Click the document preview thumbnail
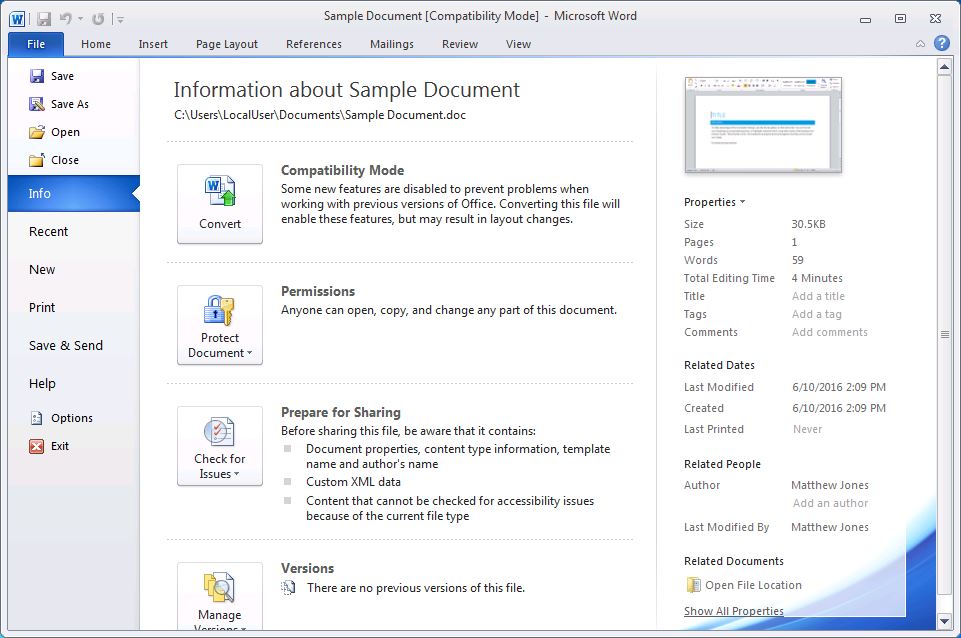961x638 pixels. click(x=763, y=125)
